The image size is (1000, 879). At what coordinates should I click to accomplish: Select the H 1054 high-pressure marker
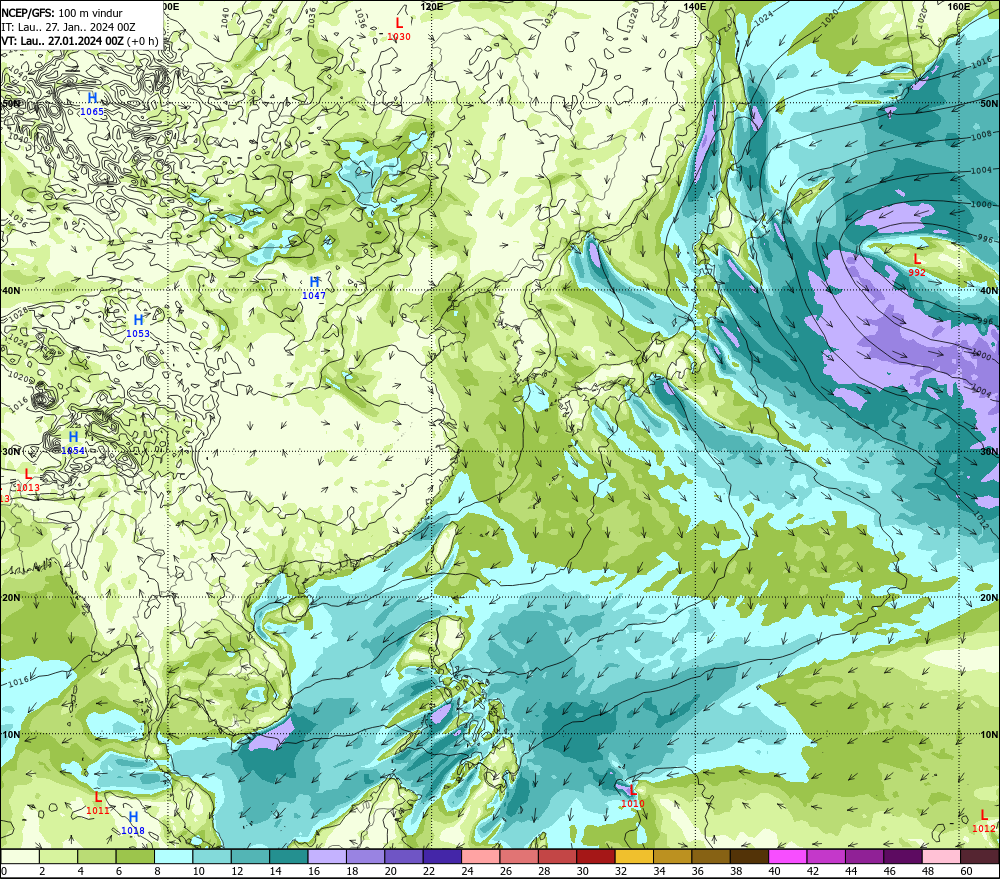click(73, 443)
